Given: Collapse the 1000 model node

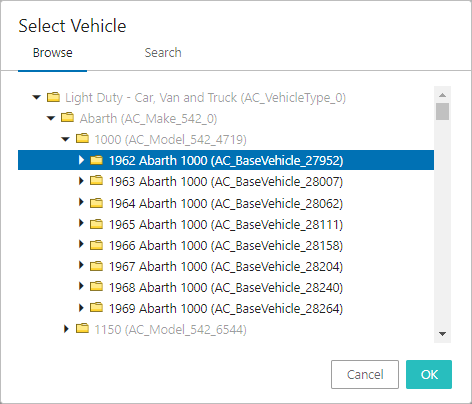Looking at the screenshot, I should coord(66,139).
